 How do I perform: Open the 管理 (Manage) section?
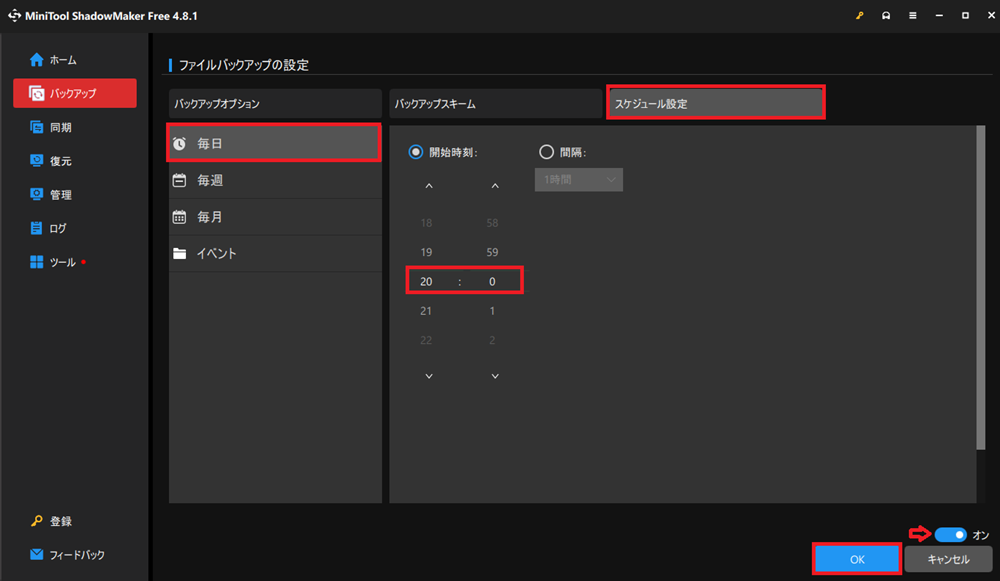point(51,195)
